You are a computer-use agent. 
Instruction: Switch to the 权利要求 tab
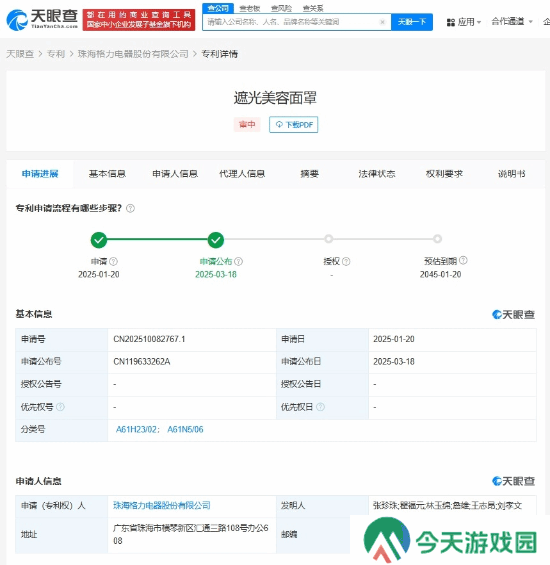[444, 174]
